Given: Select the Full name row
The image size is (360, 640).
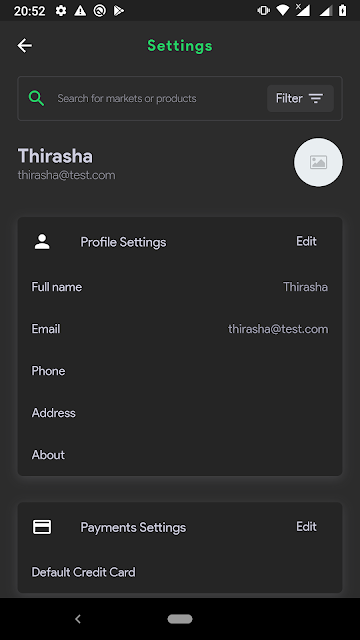Looking at the screenshot, I should click(x=180, y=287).
